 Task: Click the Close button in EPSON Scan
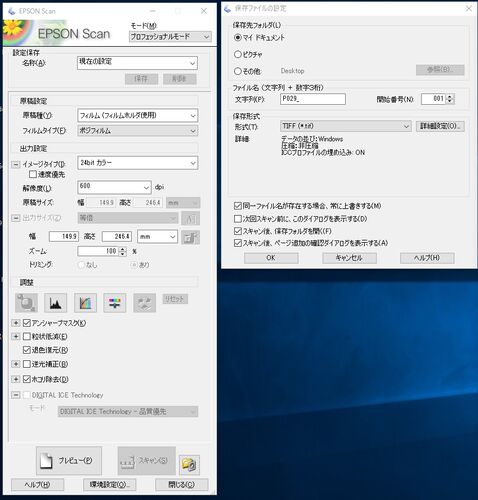click(x=182, y=485)
